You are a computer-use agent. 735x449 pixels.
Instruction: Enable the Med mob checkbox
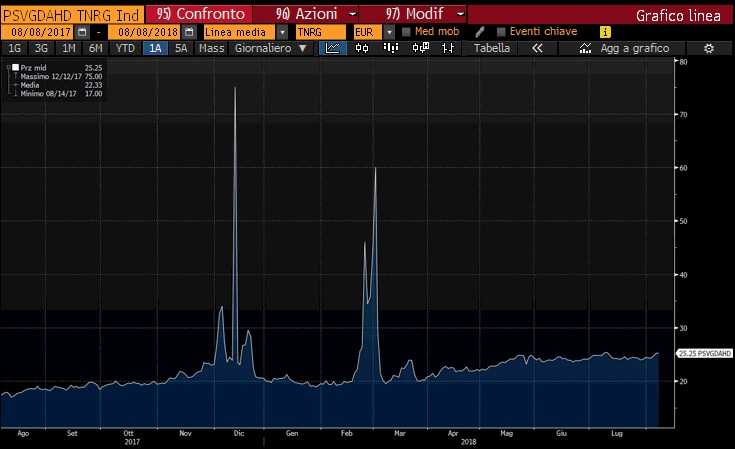point(406,32)
